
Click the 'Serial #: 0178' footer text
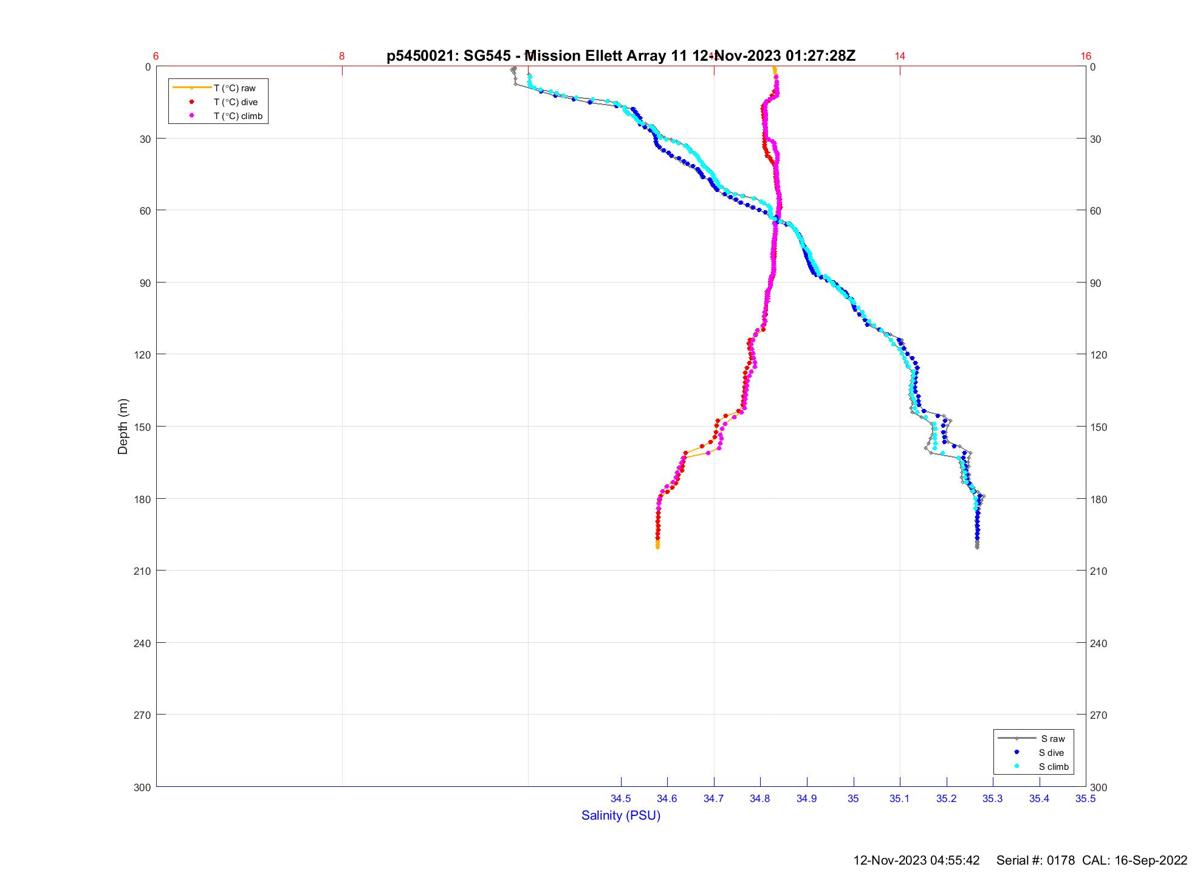point(1037,860)
